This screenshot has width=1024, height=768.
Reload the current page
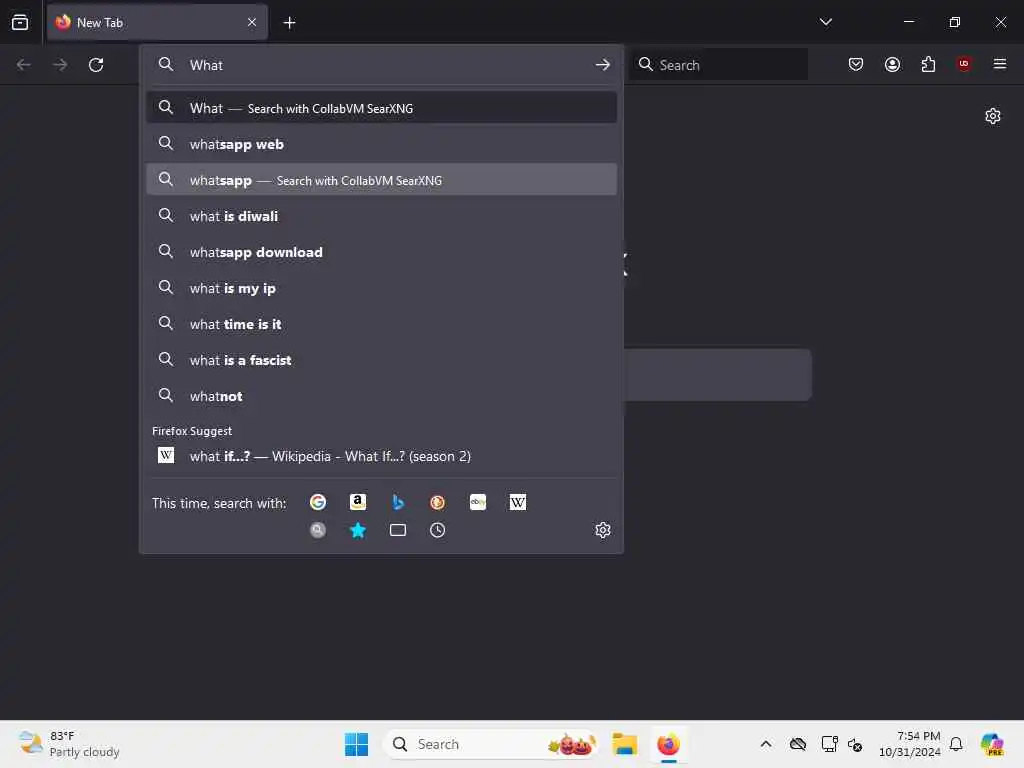coord(96,65)
